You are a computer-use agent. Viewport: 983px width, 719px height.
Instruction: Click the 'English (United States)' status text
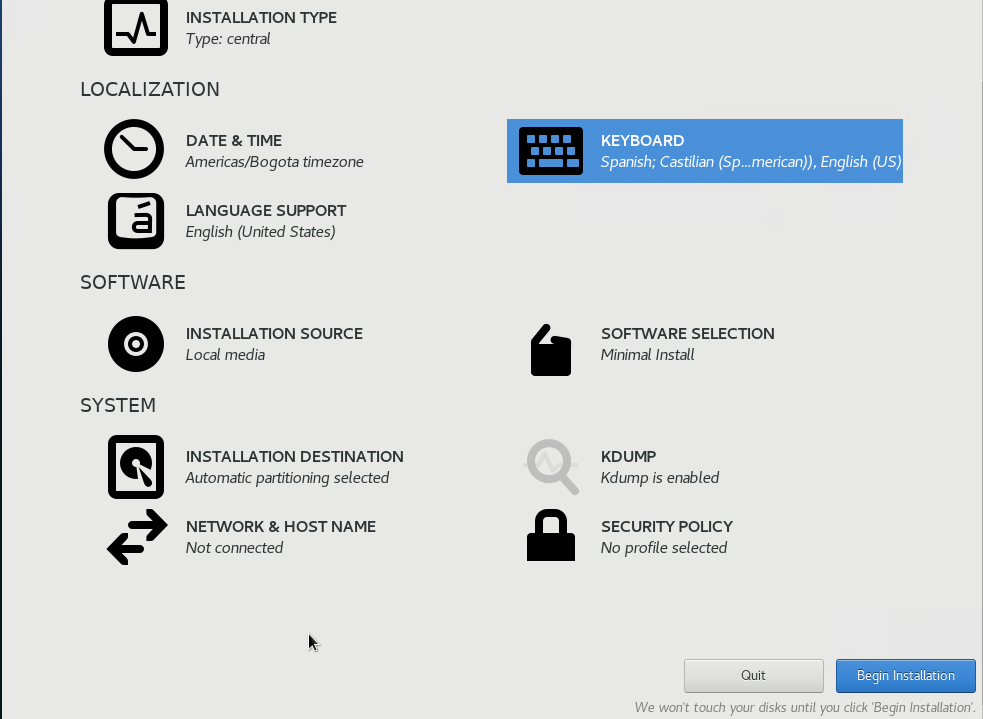click(261, 232)
